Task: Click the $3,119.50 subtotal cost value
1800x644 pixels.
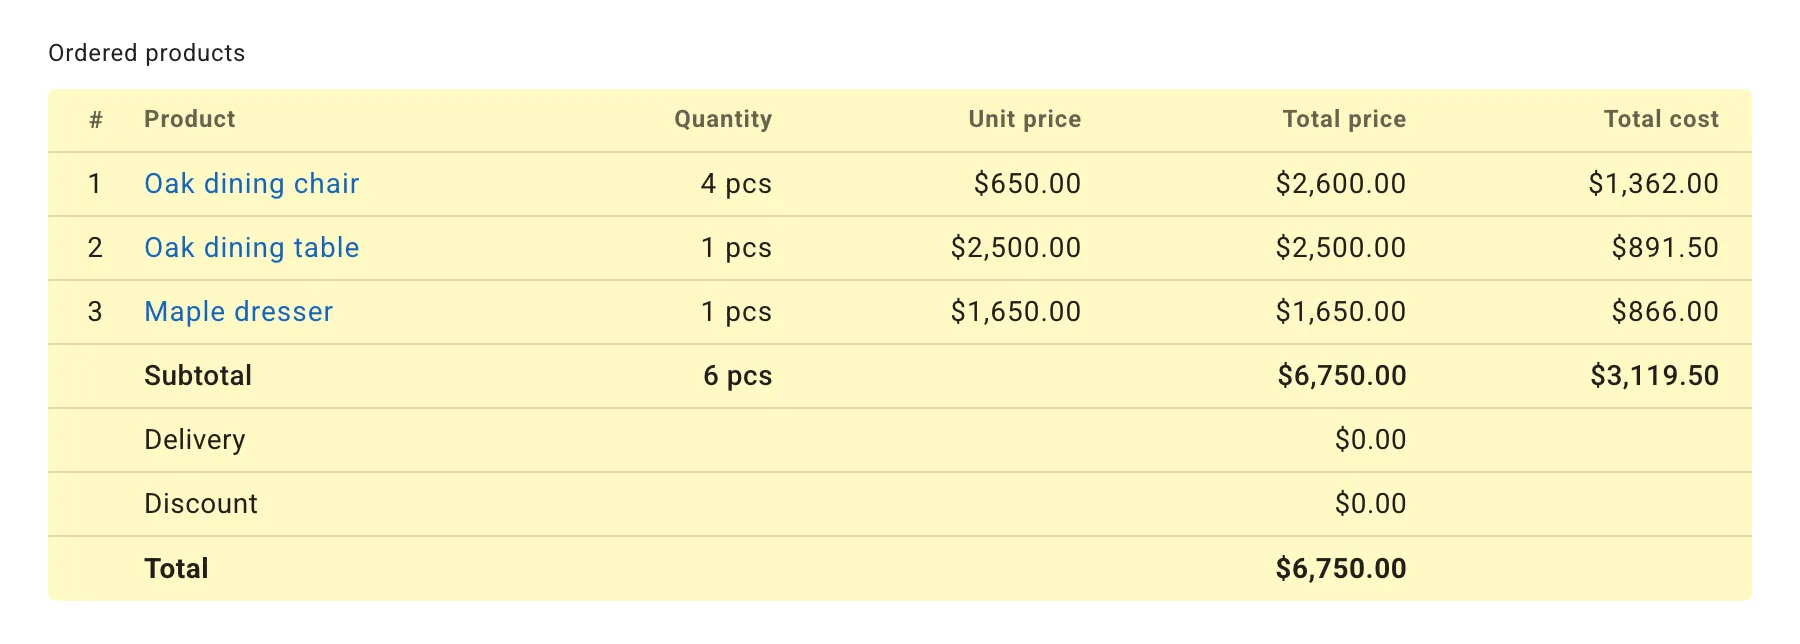Action: [1654, 375]
